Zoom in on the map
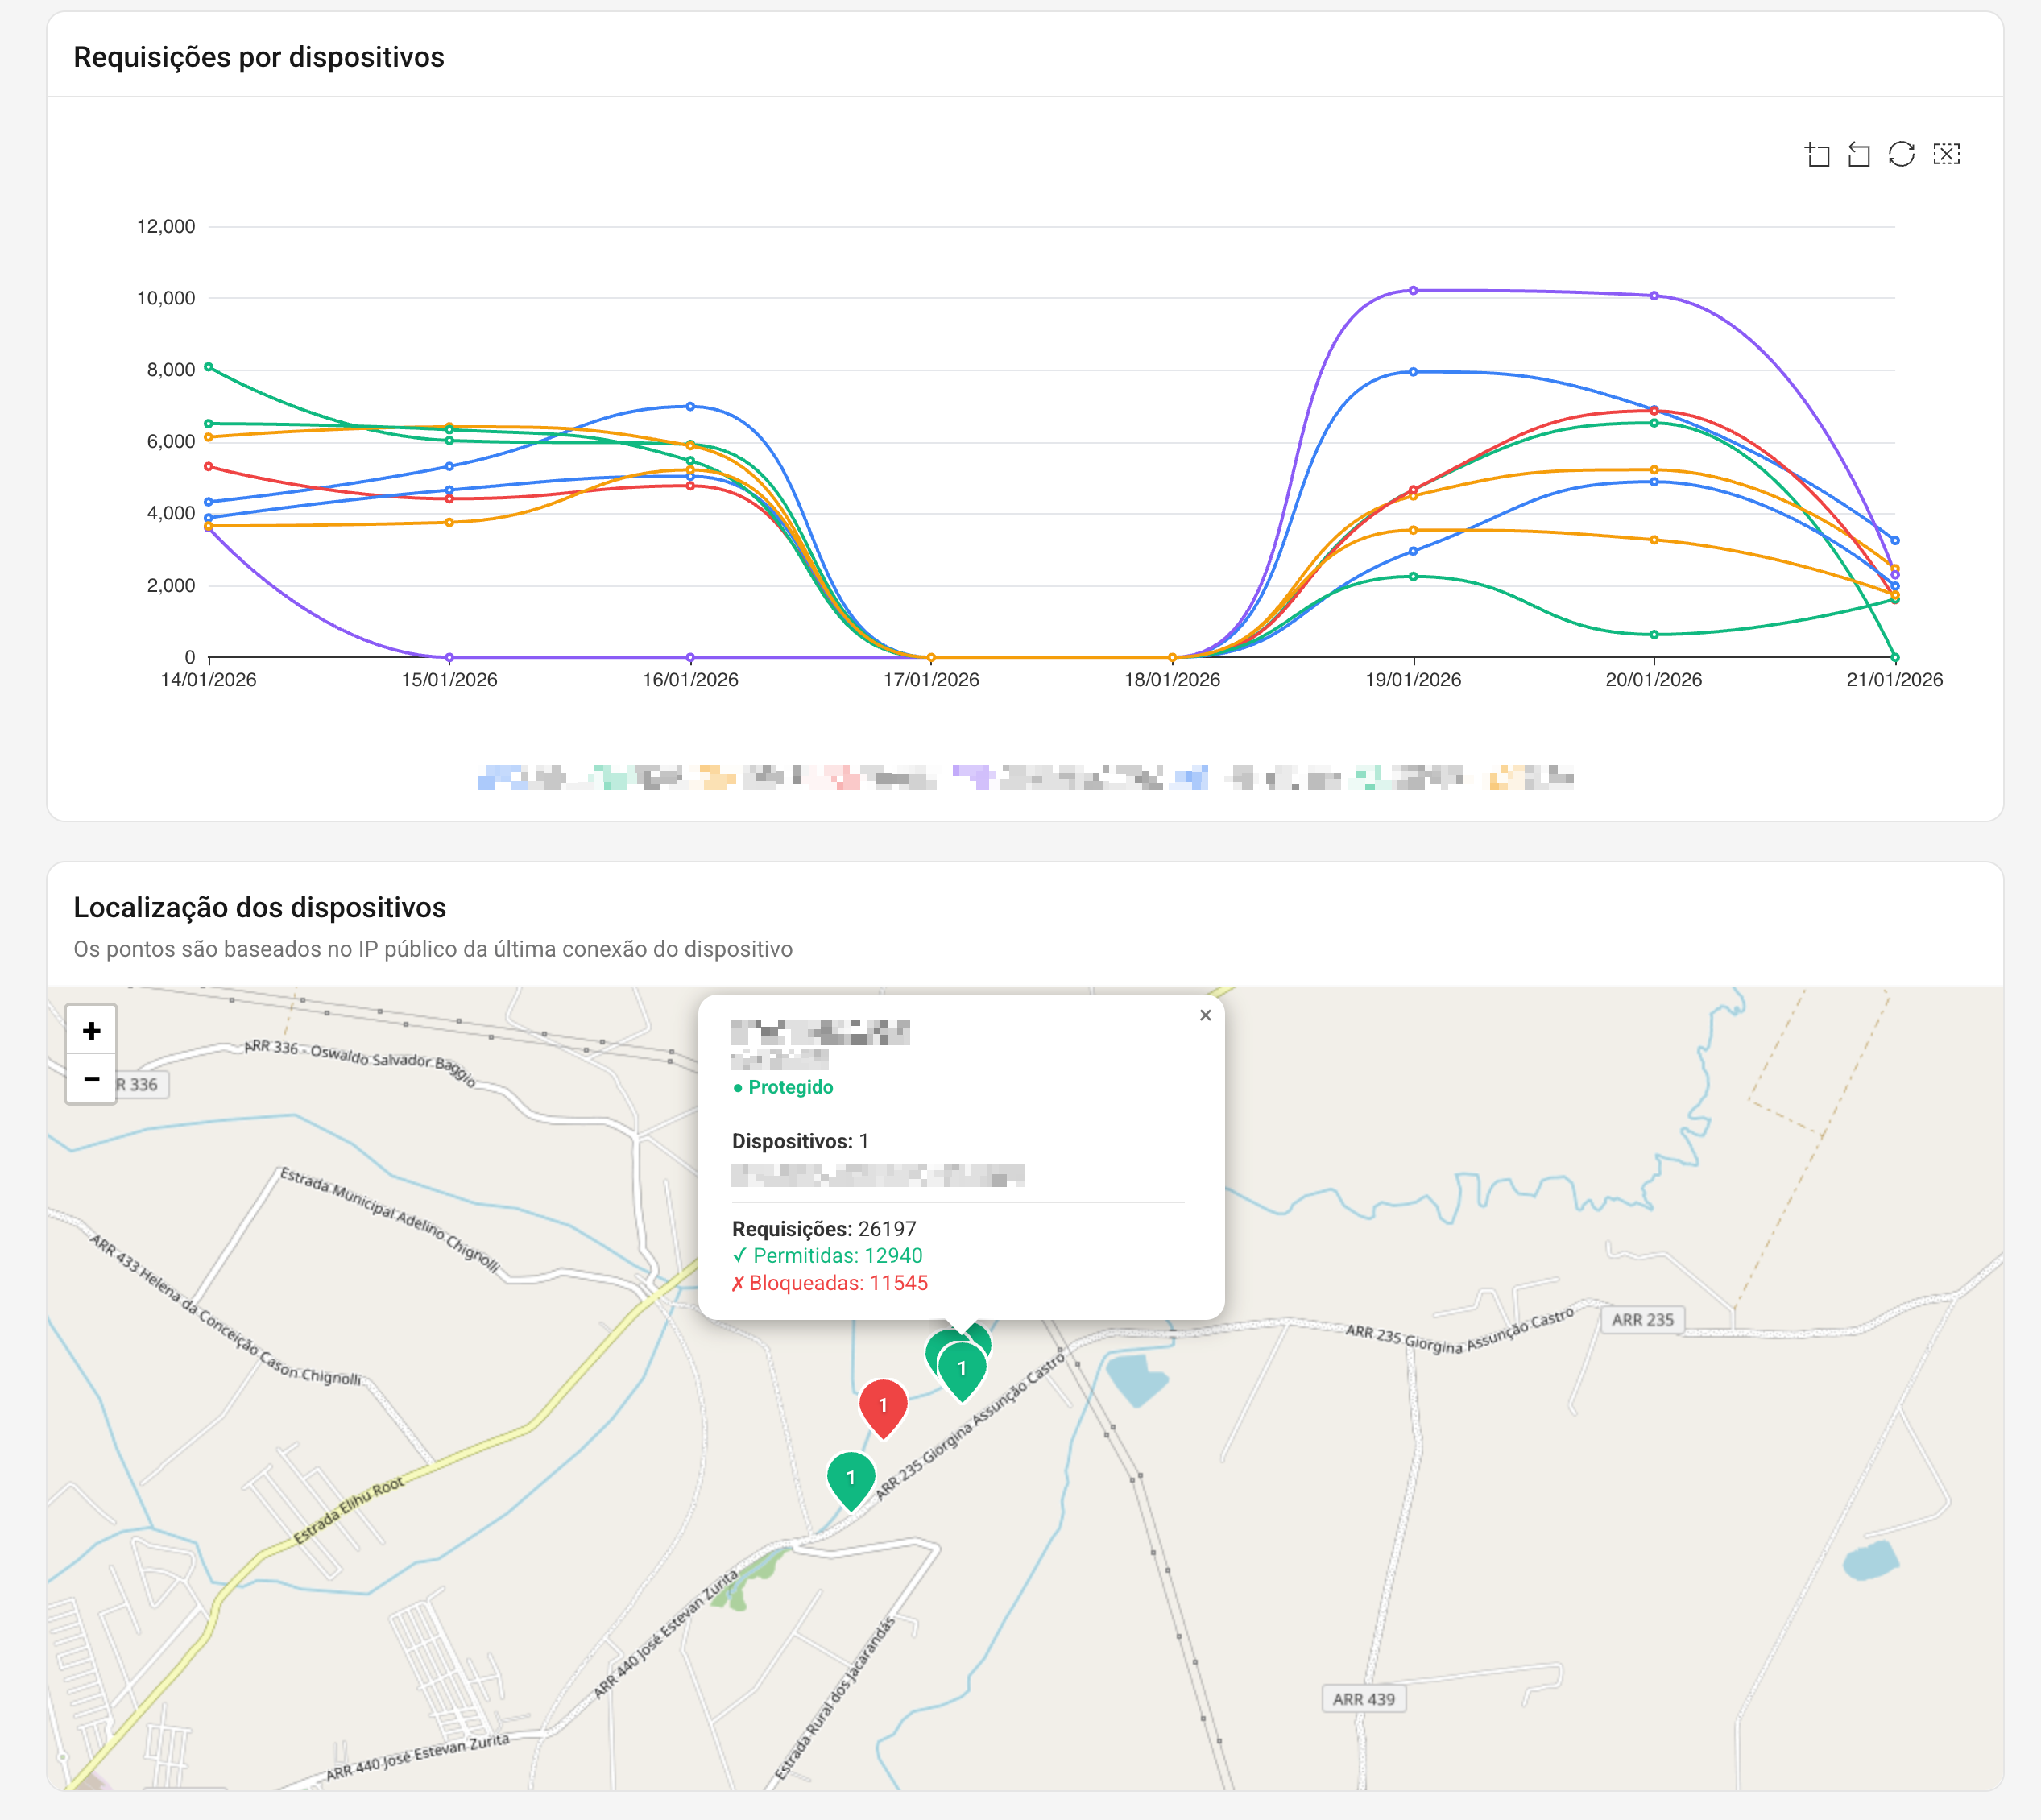This screenshot has height=1820, width=2041. (x=91, y=1031)
